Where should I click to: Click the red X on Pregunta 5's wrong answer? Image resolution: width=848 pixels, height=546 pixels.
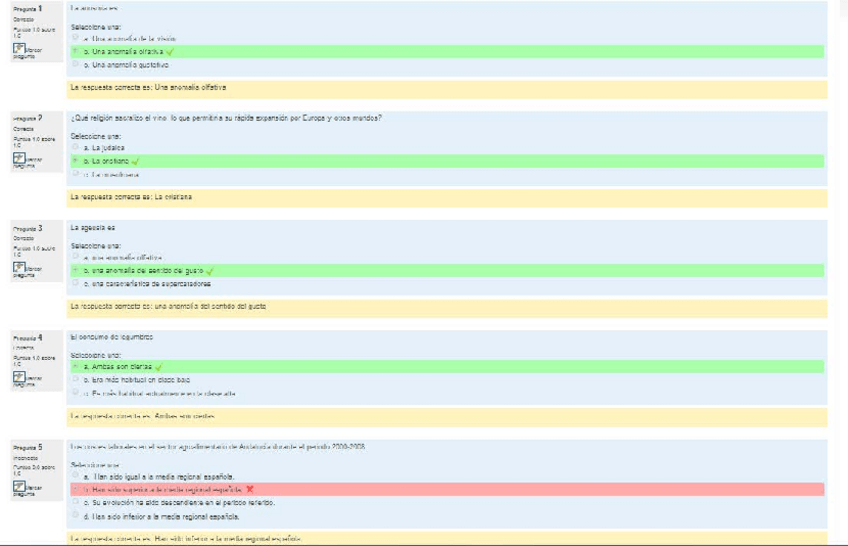pyautogui.click(x=250, y=489)
